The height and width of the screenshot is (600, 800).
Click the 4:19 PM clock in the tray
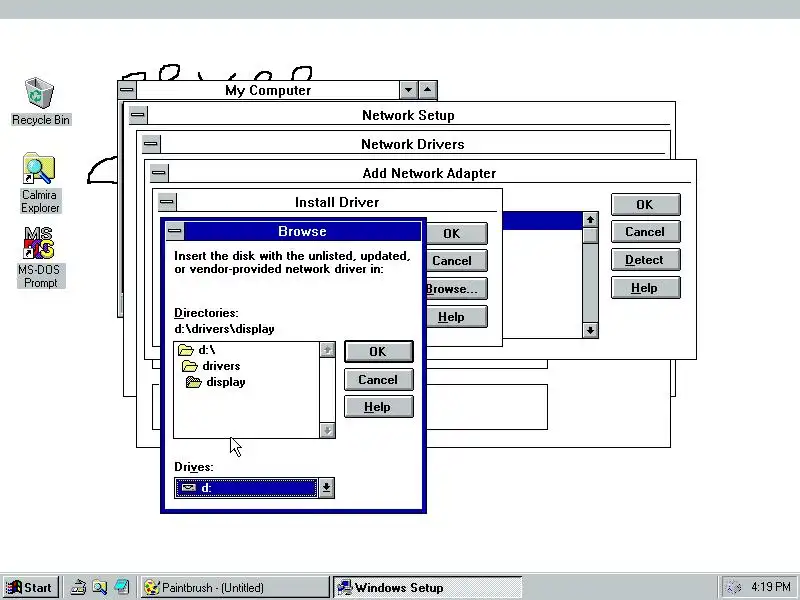(x=771, y=587)
